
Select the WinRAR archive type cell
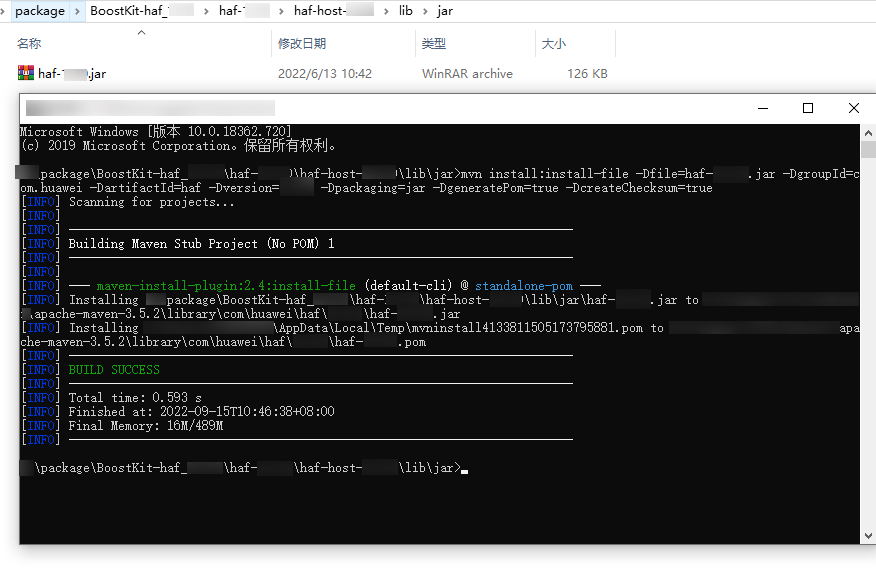click(x=467, y=74)
